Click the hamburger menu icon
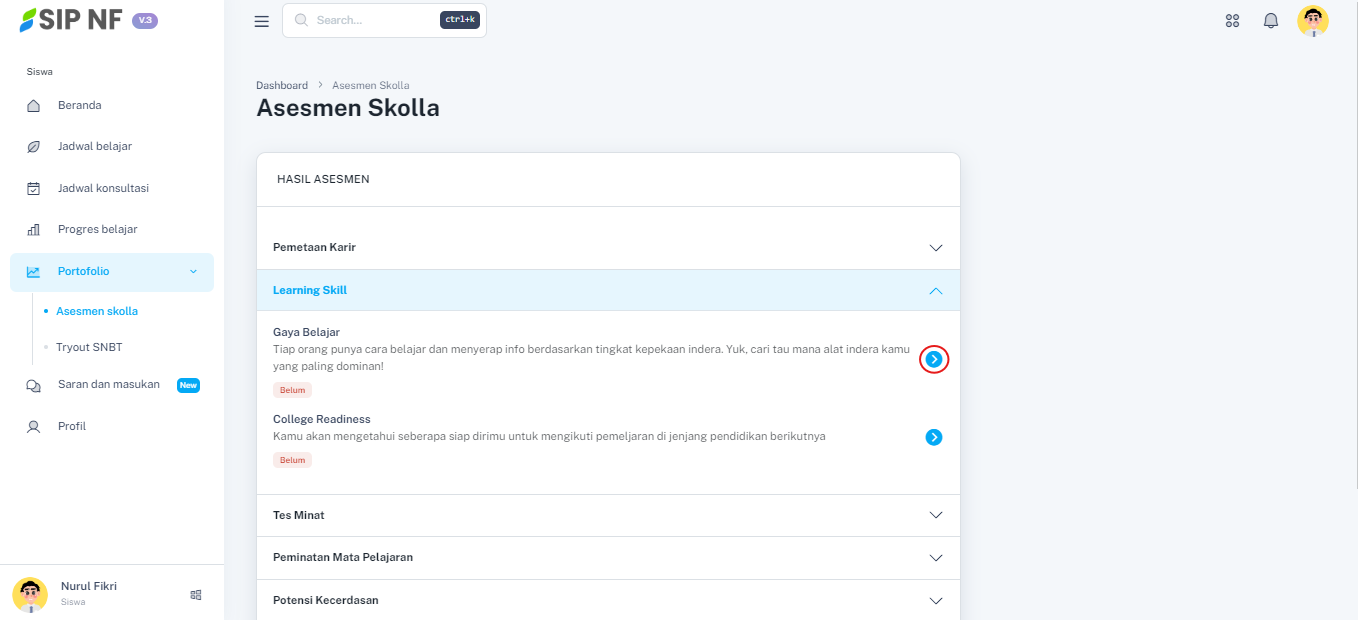The width and height of the screenshot is (1358, 620). pos(262,21)
